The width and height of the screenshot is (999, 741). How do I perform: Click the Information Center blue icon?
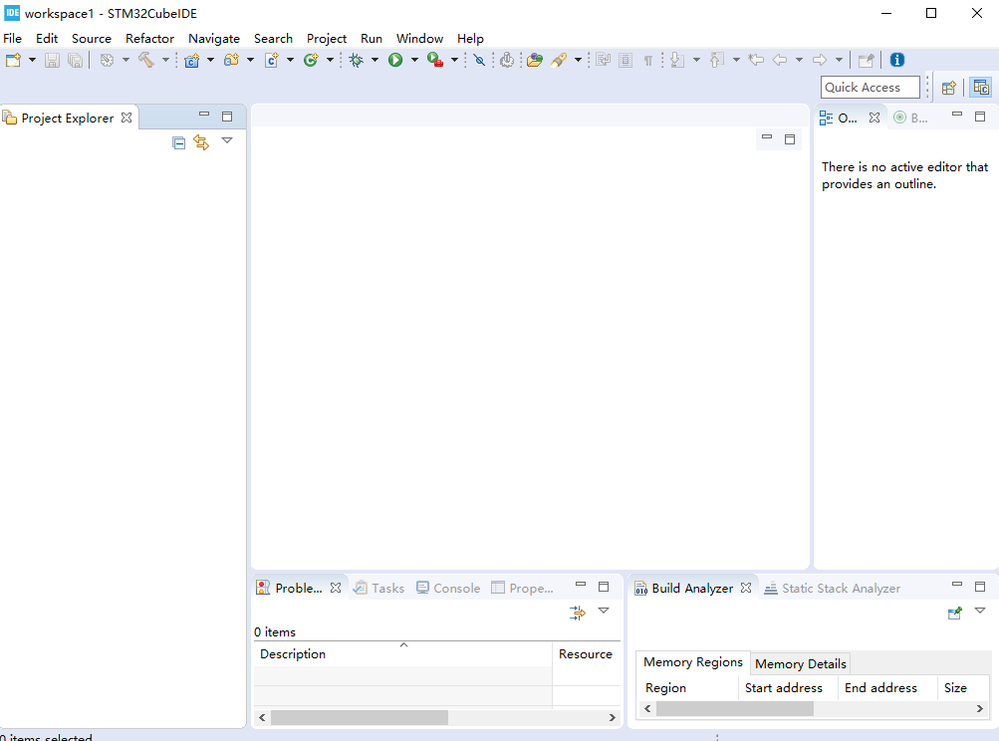897,60
